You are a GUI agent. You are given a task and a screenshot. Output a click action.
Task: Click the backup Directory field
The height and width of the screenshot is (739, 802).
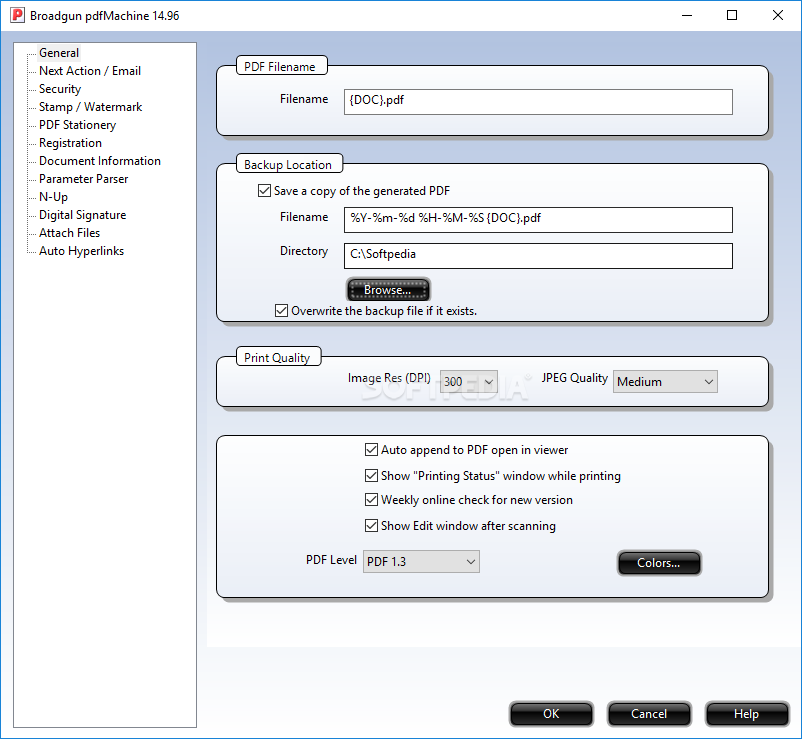(x=538, y=256)
